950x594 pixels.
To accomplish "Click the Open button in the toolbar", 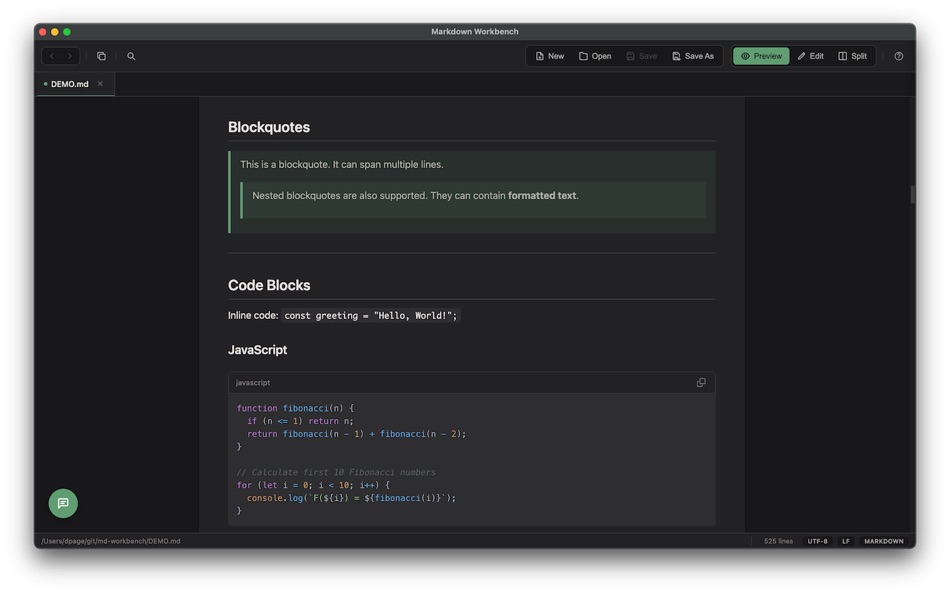I will (594, 55).
